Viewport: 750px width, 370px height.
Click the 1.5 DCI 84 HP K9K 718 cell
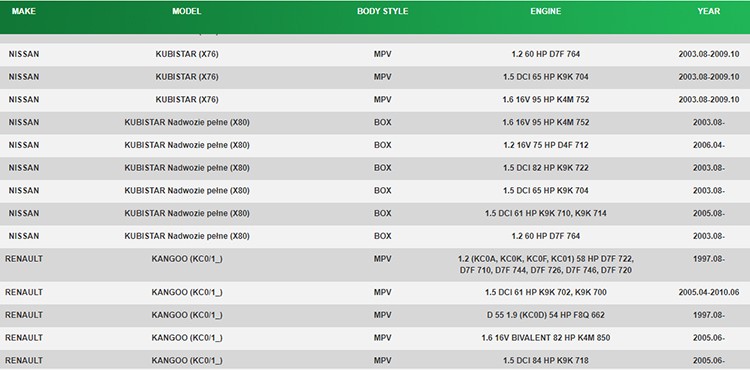(545, 360)
